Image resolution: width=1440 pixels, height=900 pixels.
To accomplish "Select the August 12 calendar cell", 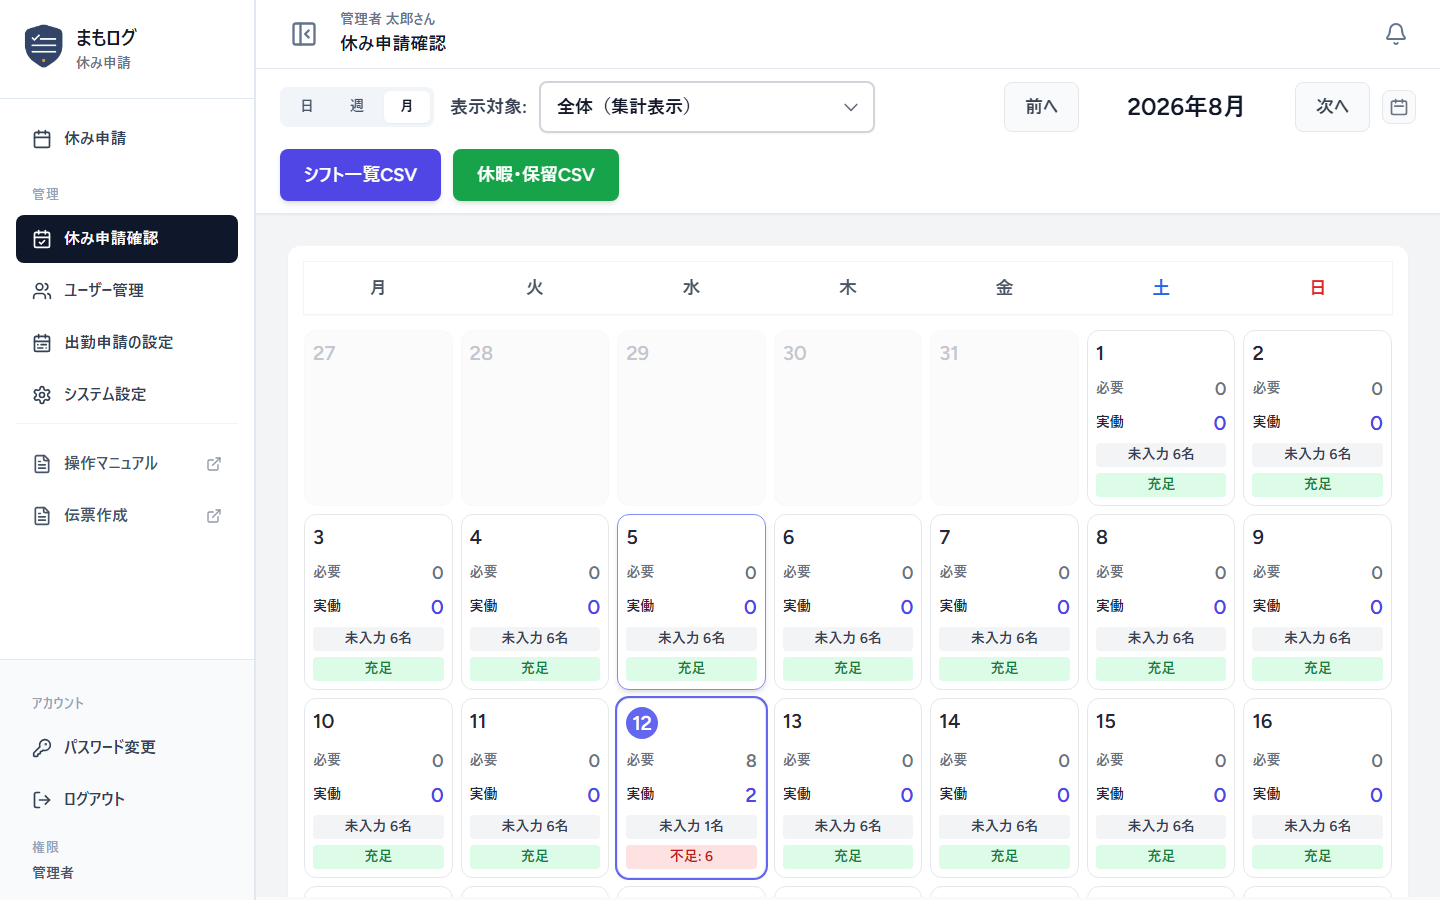I will pyautogui.click(x=692, y=788).
